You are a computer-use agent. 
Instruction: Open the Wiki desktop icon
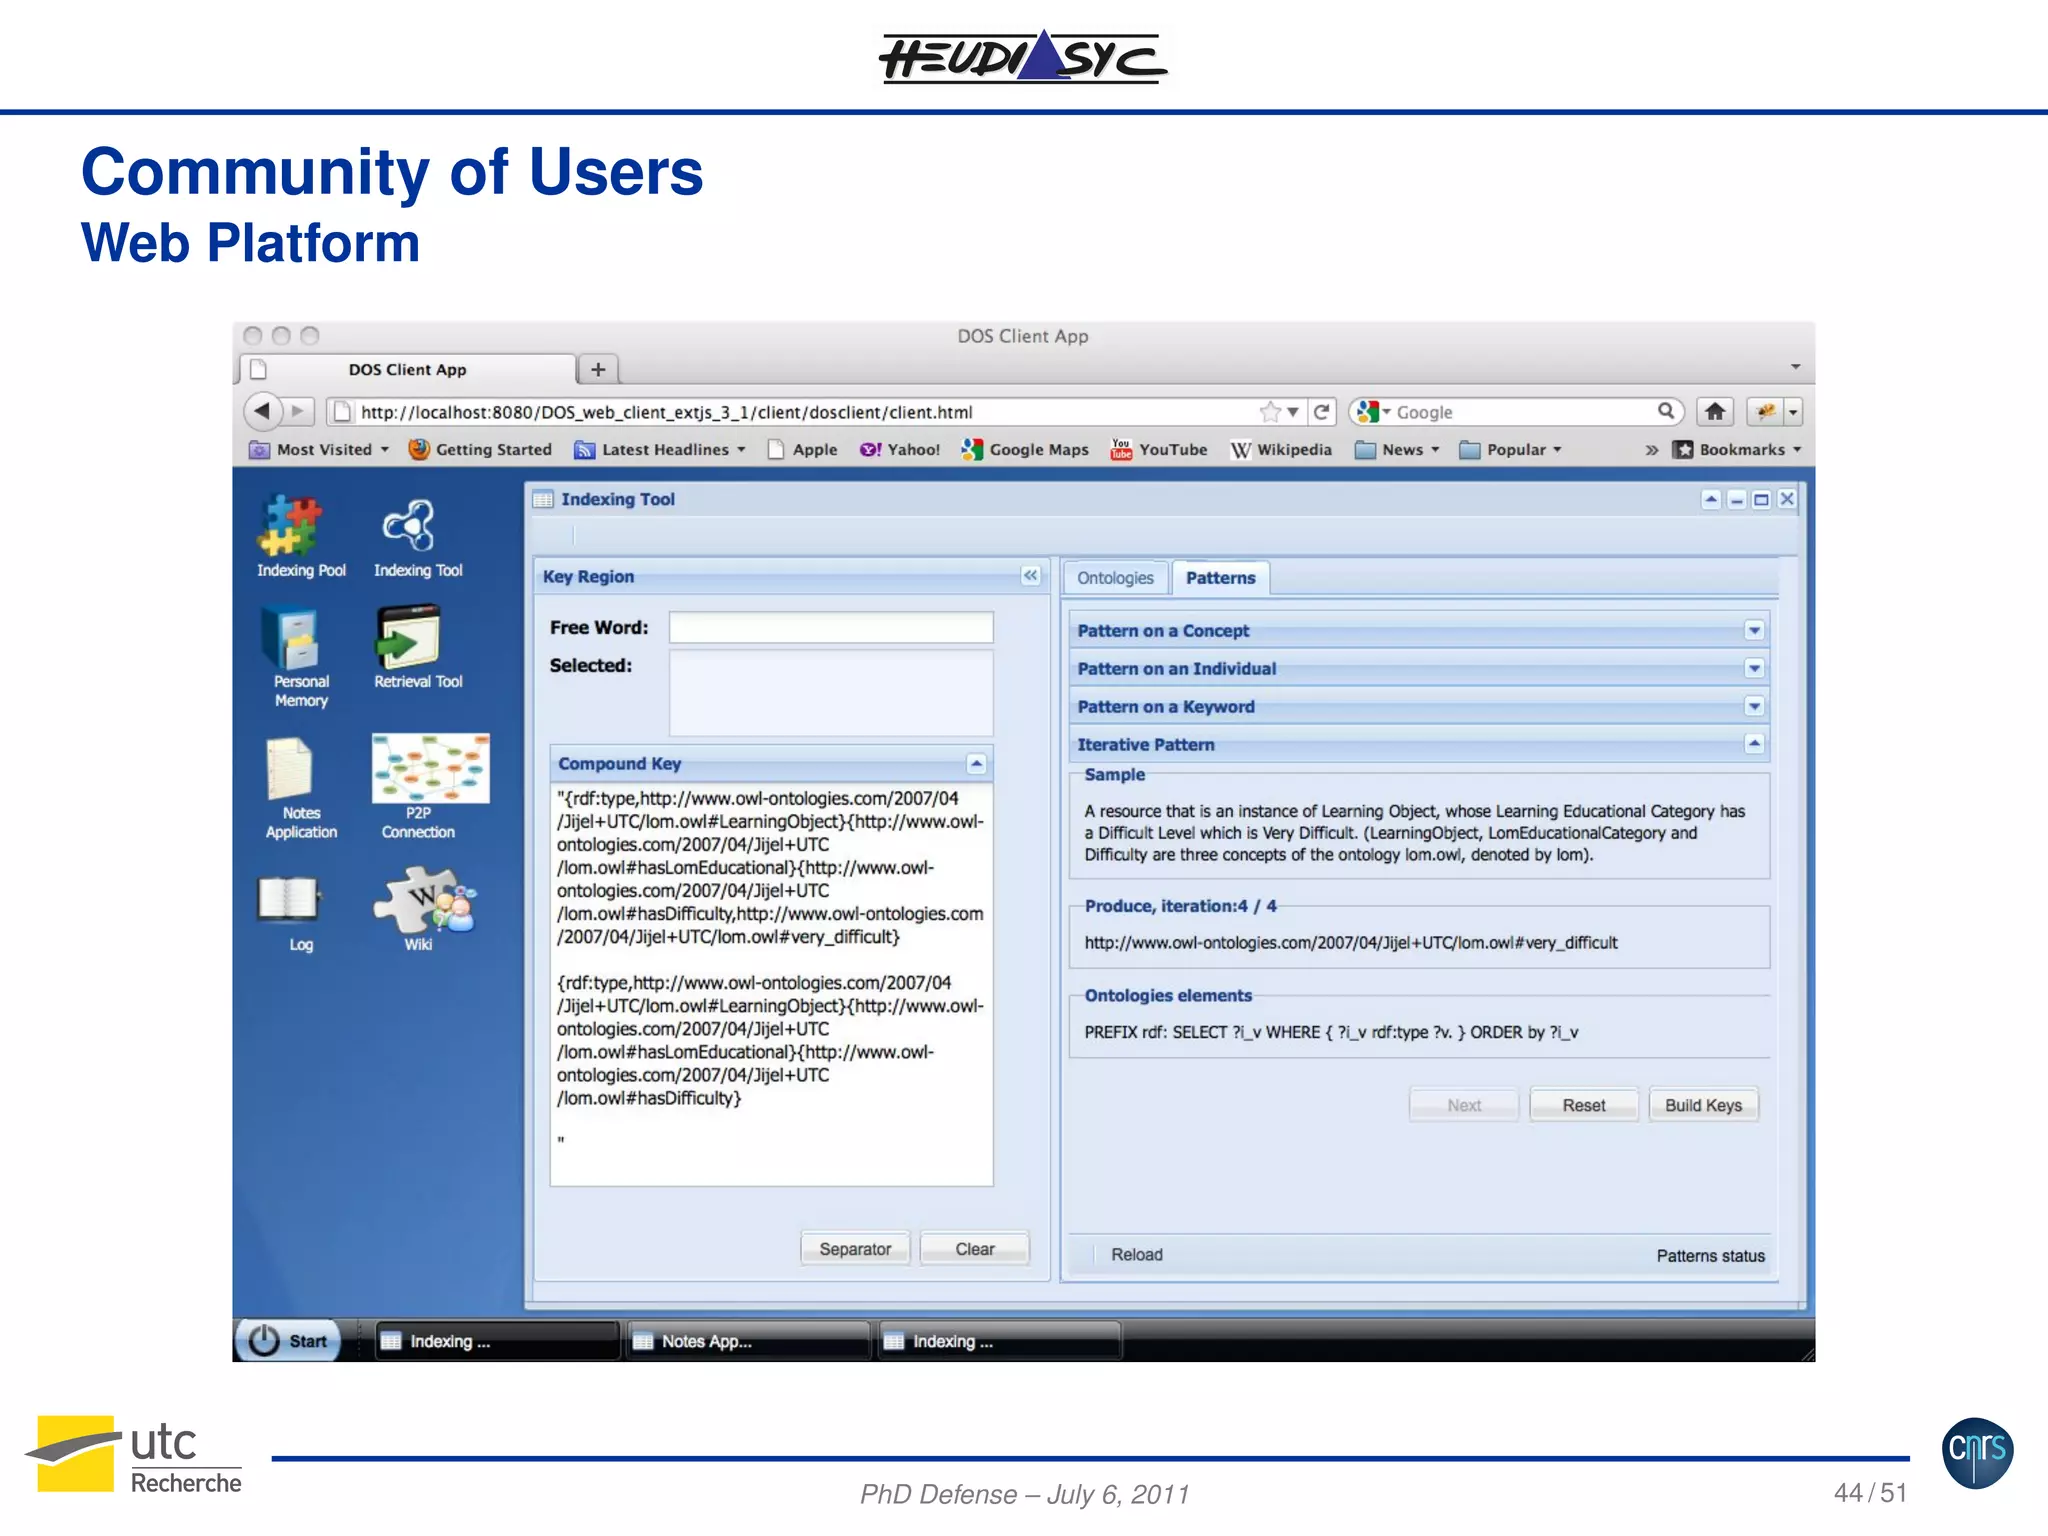pos(424,908)
